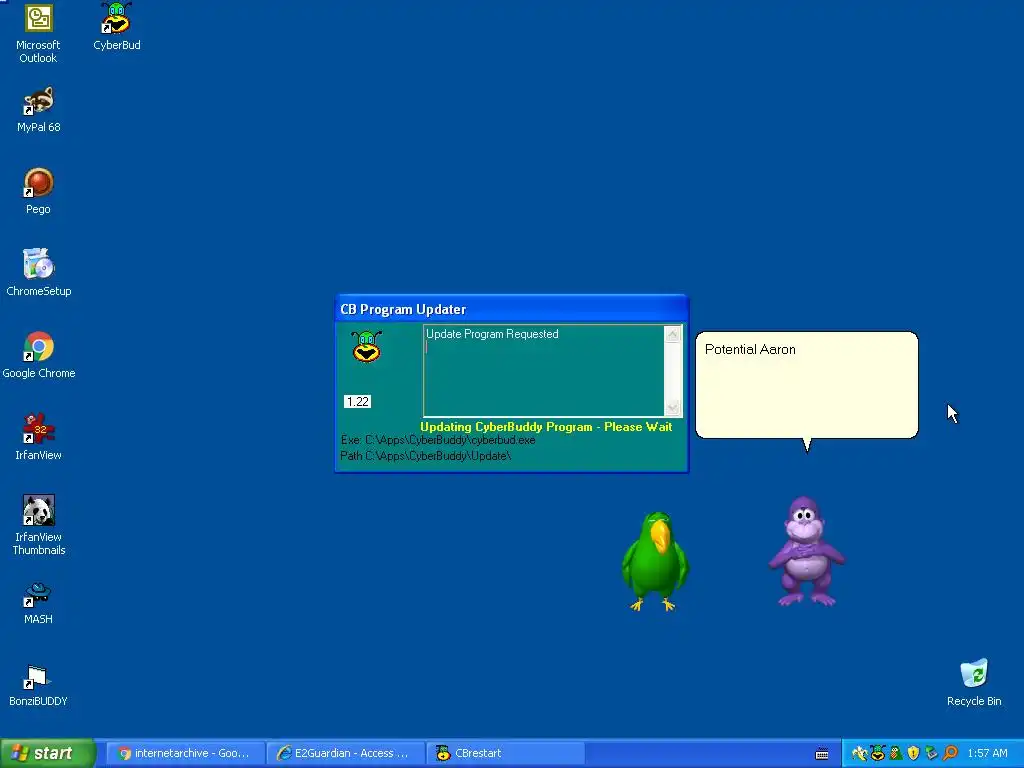
Task: Click the Exe path cyberbud.exe text
Action: coord(438,440)
